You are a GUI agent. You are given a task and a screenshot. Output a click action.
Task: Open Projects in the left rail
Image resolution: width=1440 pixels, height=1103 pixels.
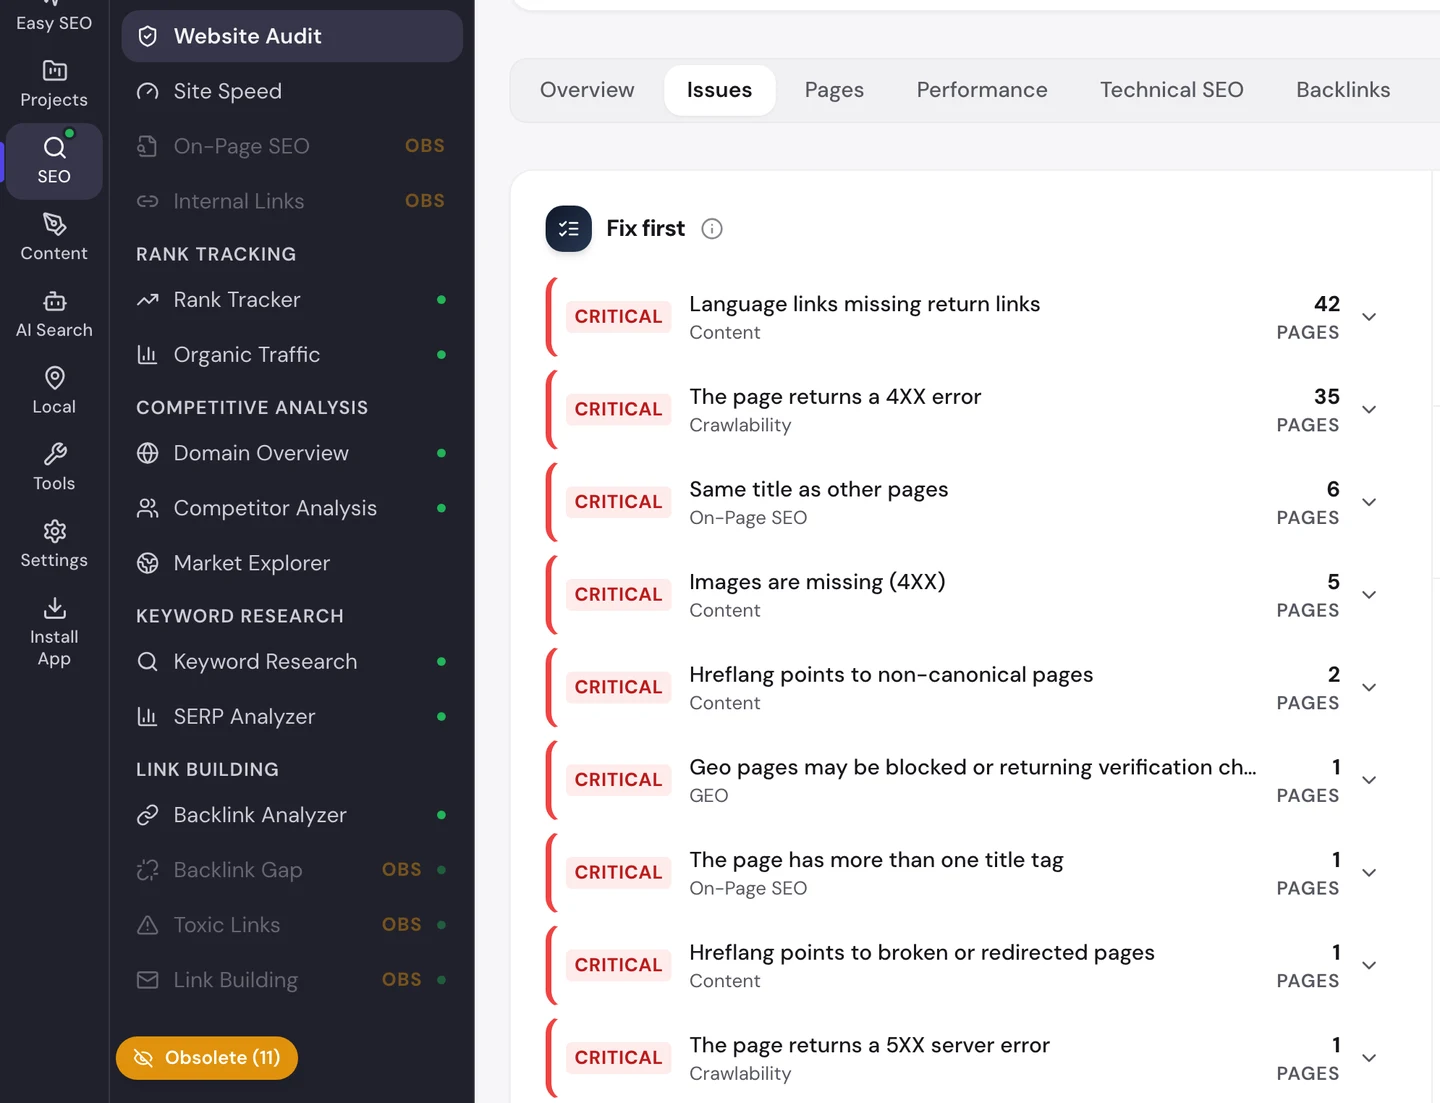54,84
